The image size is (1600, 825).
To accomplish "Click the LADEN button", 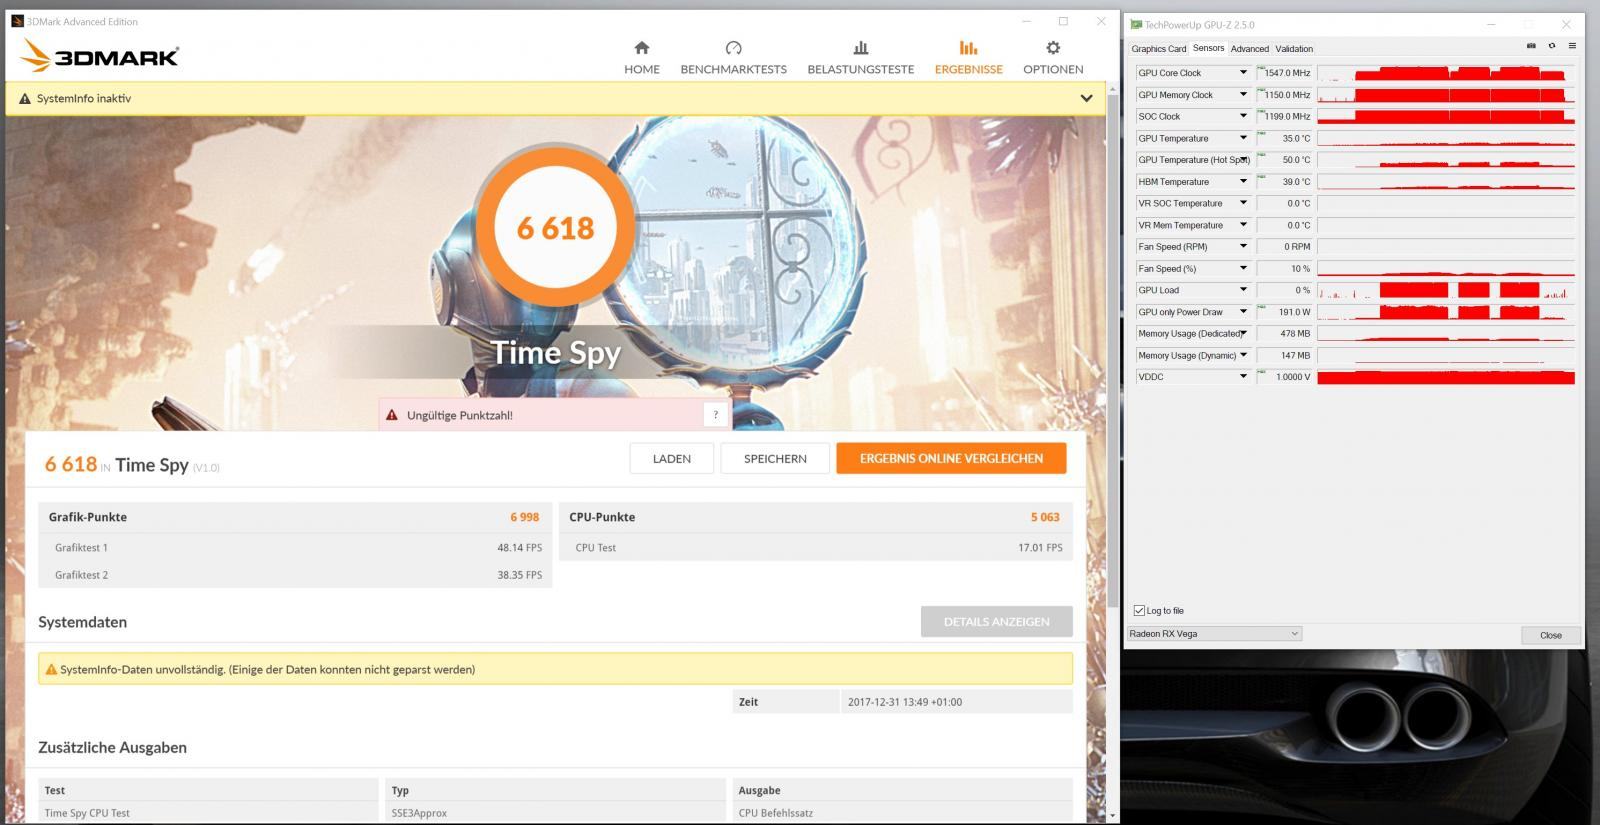I will 671,458.
